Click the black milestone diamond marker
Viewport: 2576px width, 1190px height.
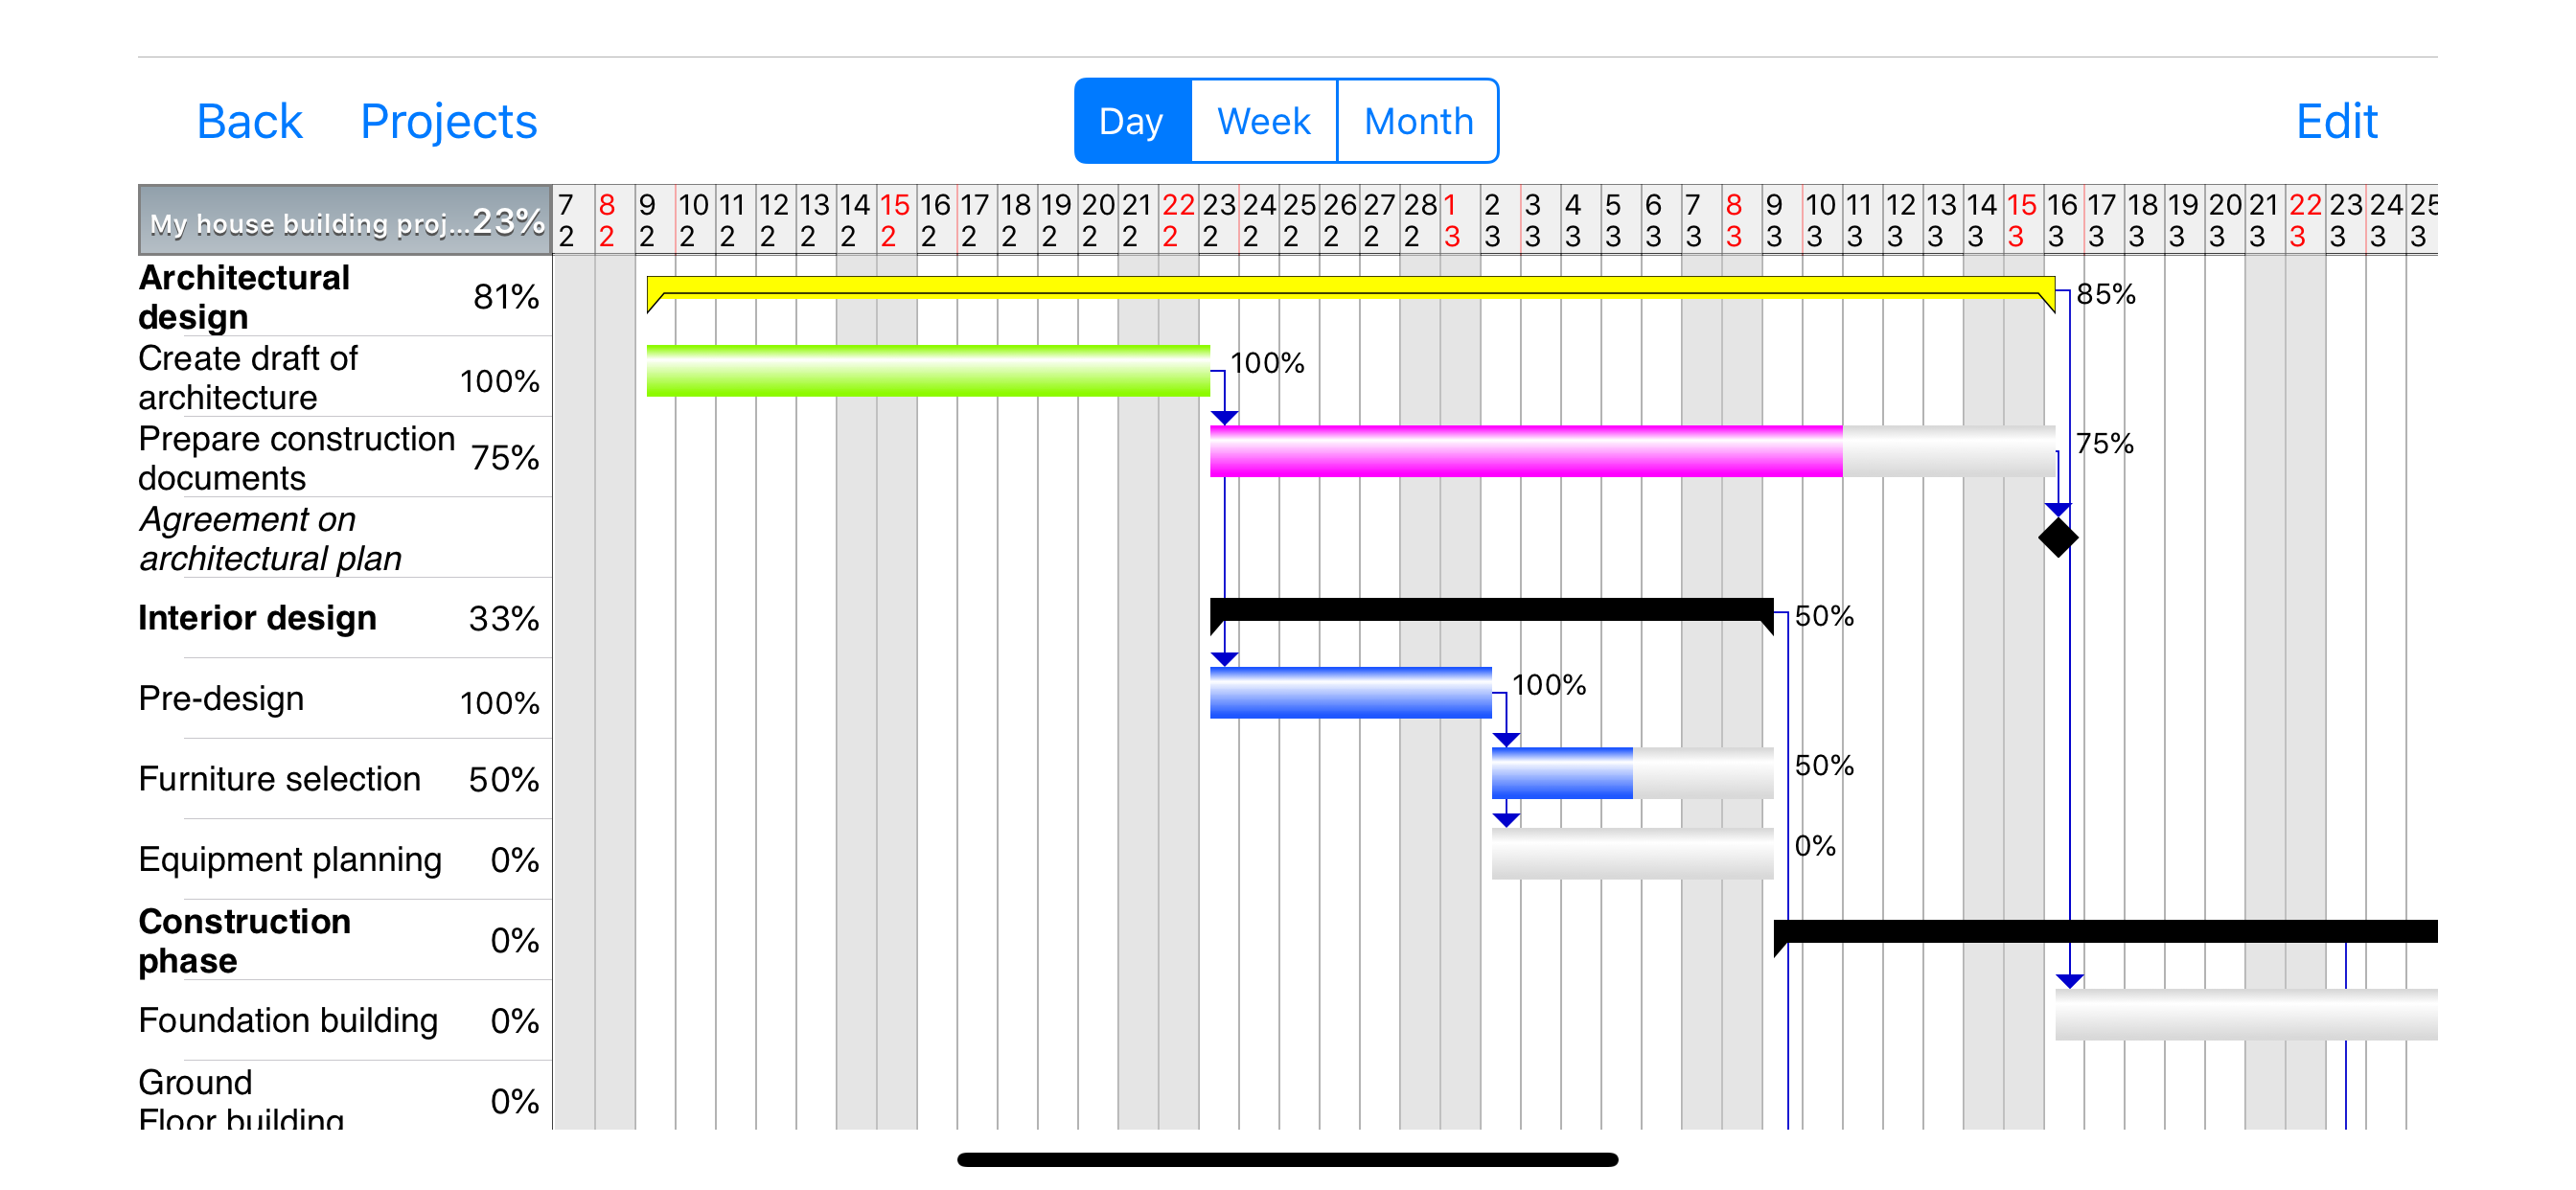(2057, 537)
